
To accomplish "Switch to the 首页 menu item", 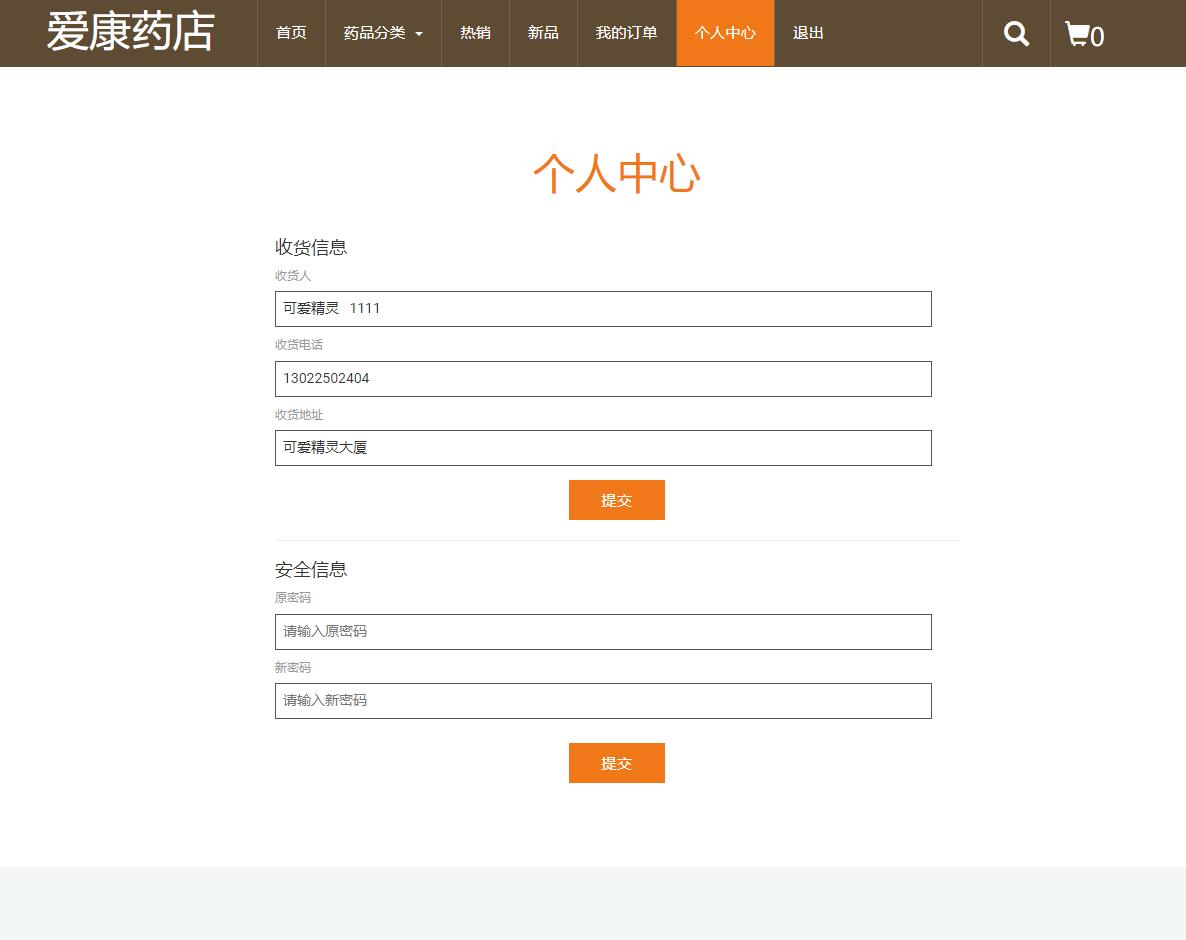I will coord(291,33).
